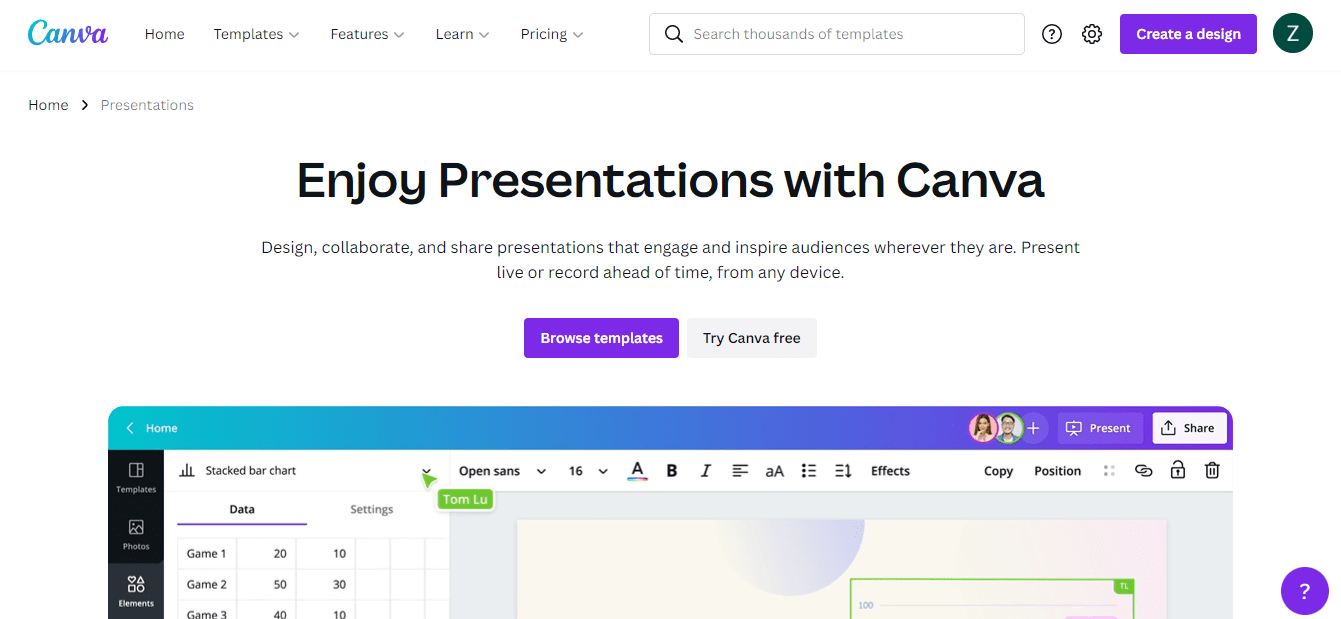Click the search templates input field
This screenshot has width=1341, height=619.
pyautogui.click(x=836, y=34)
